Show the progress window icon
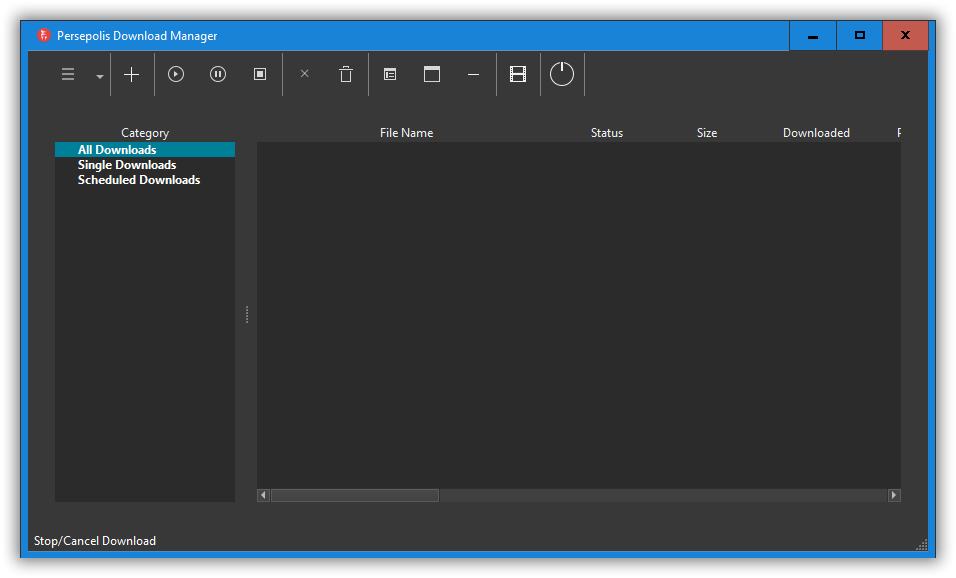956x578 pixels. pos(432,74)
